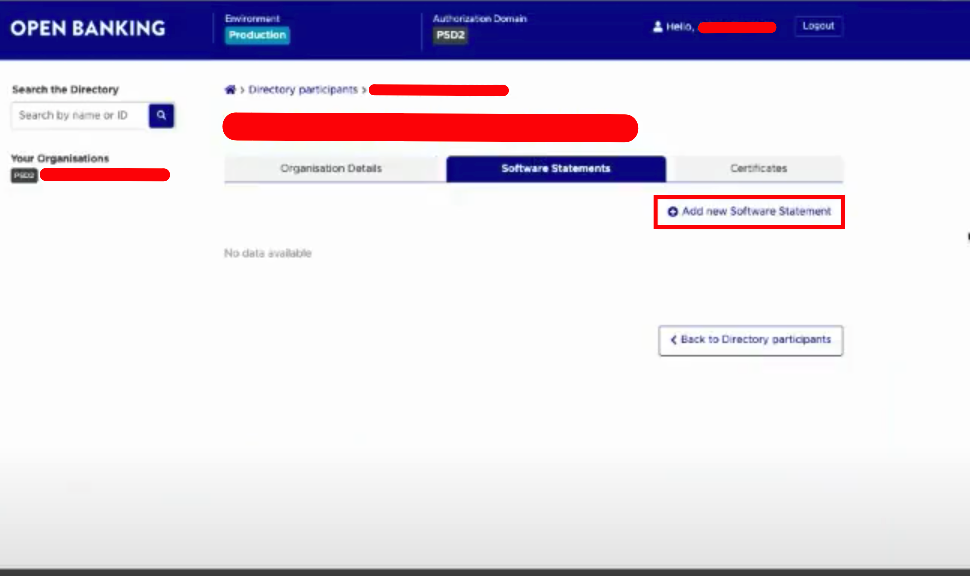Screen dimensions: 970x576
Task: Click the magnifier search button
Action: pyautogui.click(x=161, y=115)
